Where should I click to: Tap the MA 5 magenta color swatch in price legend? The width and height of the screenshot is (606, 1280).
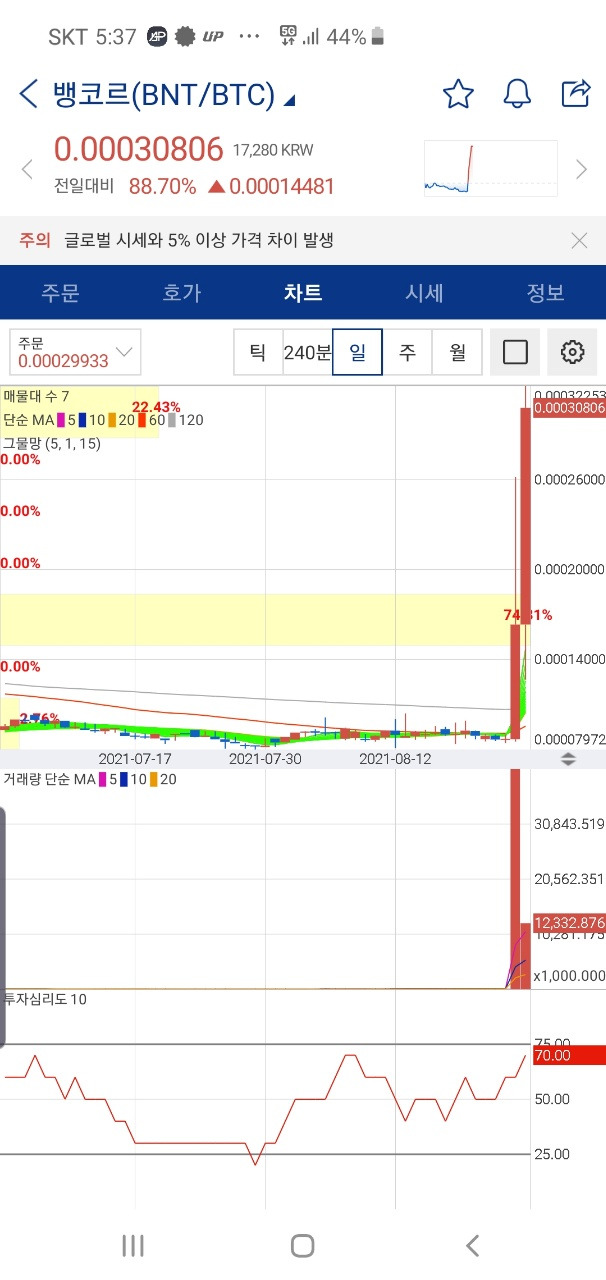tap(62, 420)
